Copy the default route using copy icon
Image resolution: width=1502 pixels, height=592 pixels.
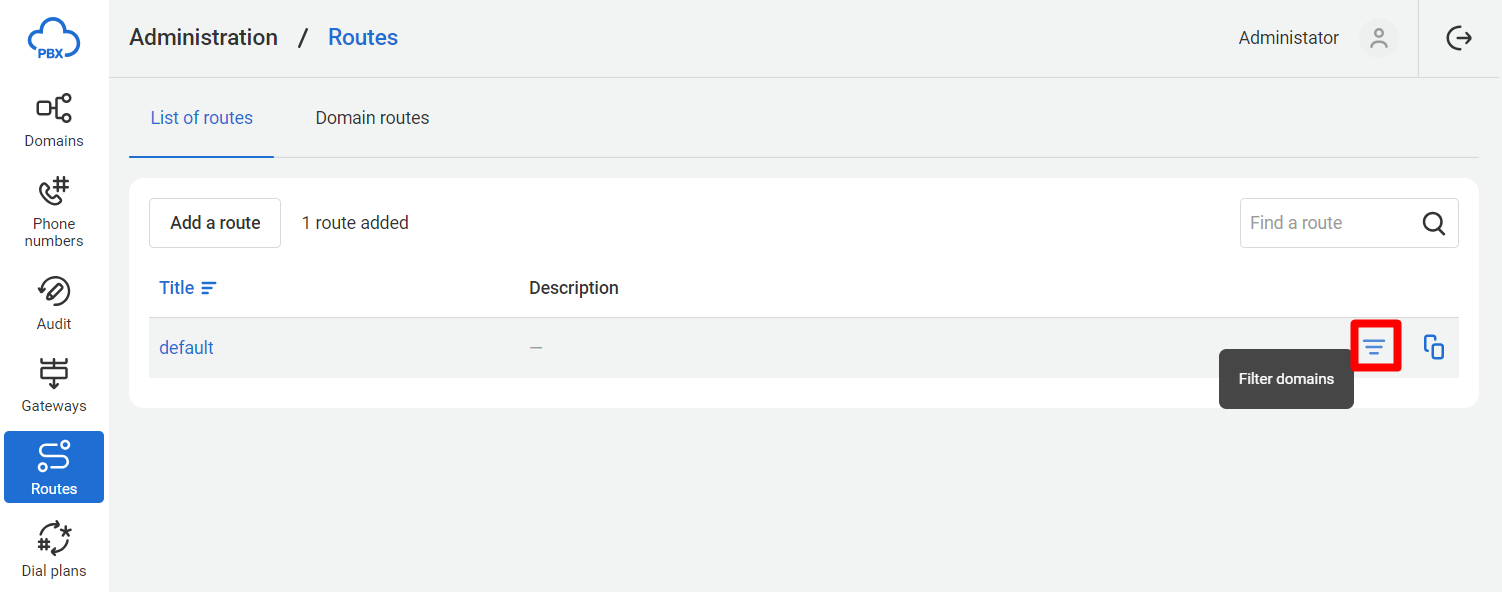pyautogui.click(x=1434, y=347)
